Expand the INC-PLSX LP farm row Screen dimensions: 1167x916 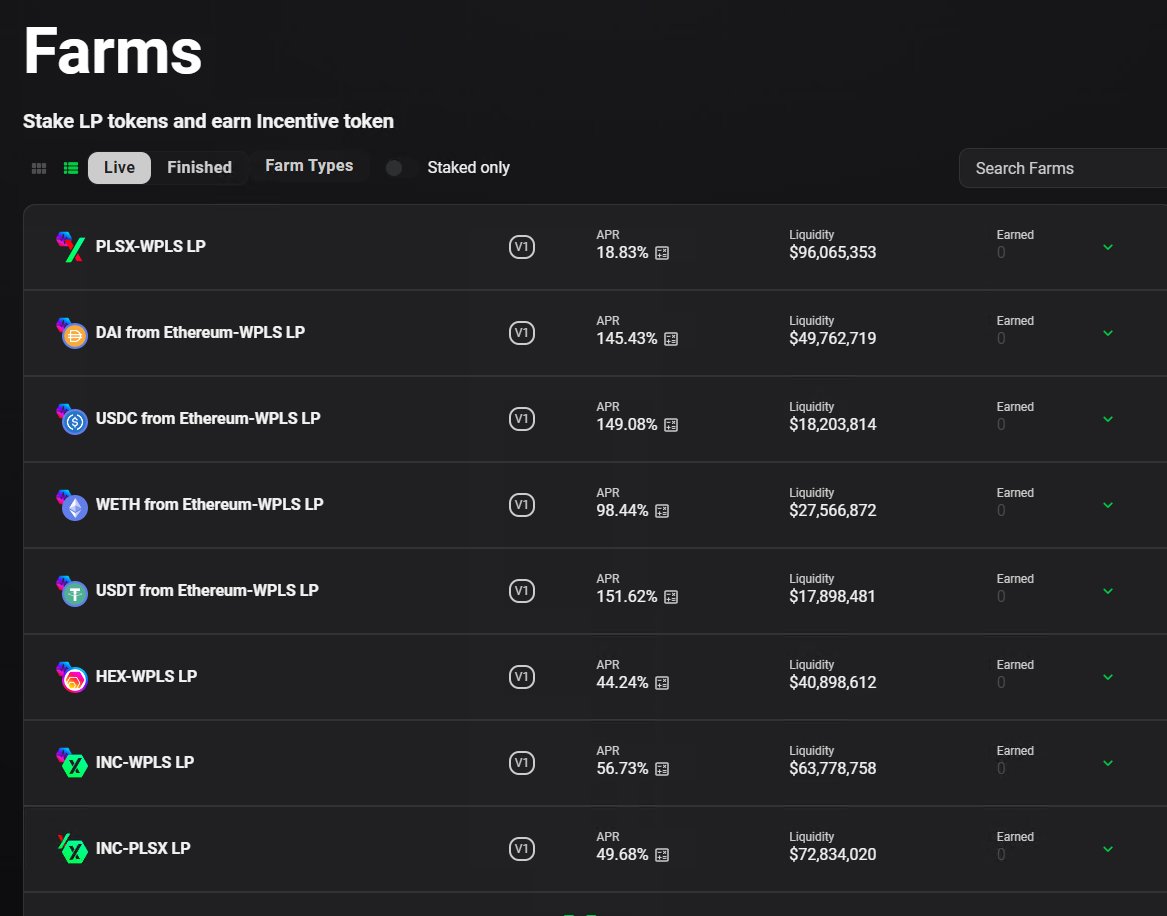pos(1107,848)
